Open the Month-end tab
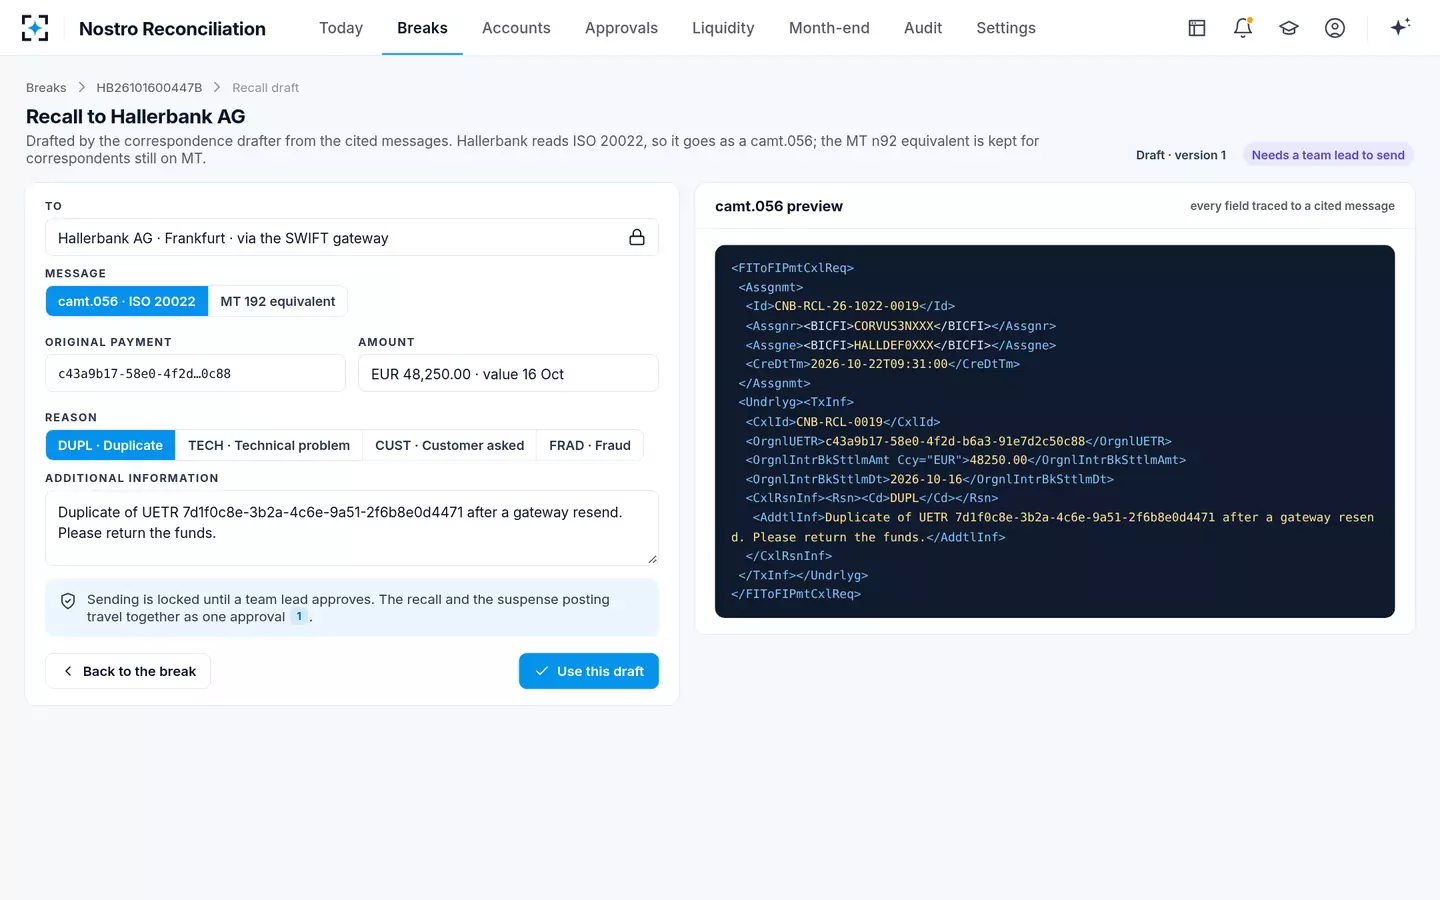 pyautogui.click(x=829, y=28)
